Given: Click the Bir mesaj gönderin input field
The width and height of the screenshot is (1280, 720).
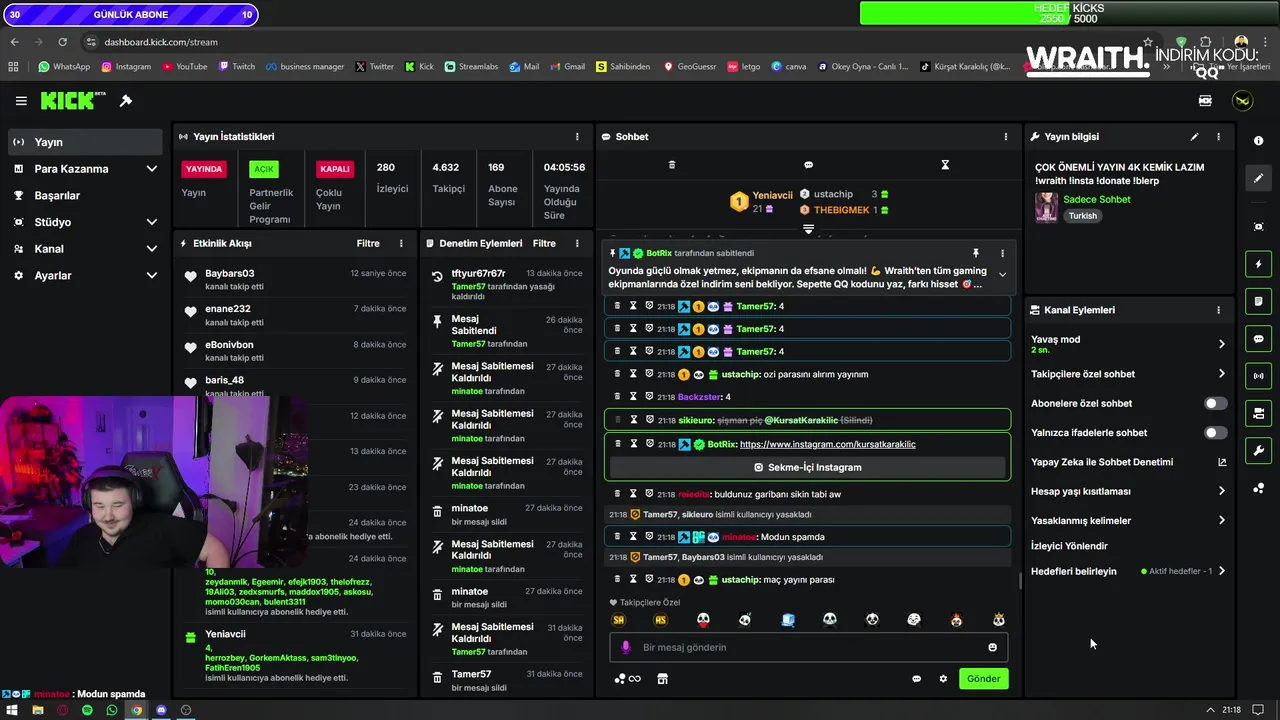Looking at the screenshot, I should coord(808,647).
